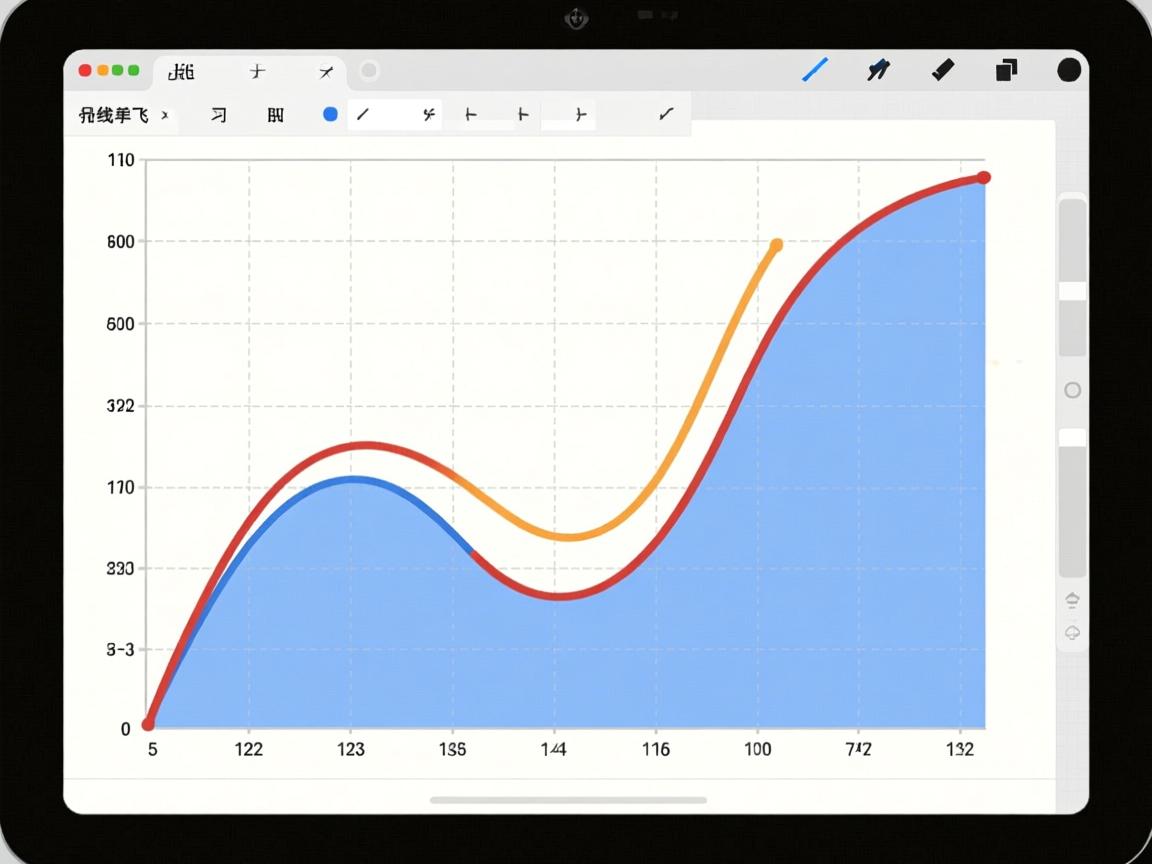Open the black color picker circle
The height and width of the screenshot is (864, 1152).
1069,70
